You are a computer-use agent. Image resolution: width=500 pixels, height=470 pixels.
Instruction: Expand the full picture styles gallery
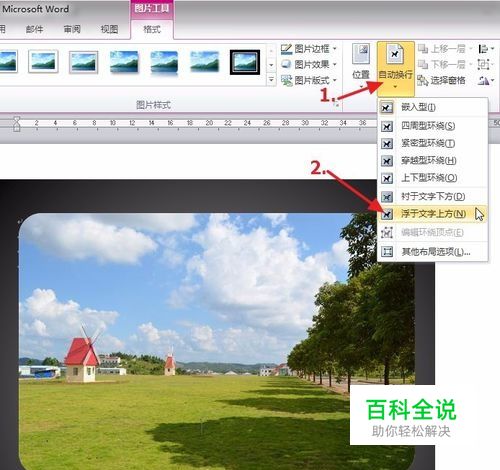click(271, 80)
